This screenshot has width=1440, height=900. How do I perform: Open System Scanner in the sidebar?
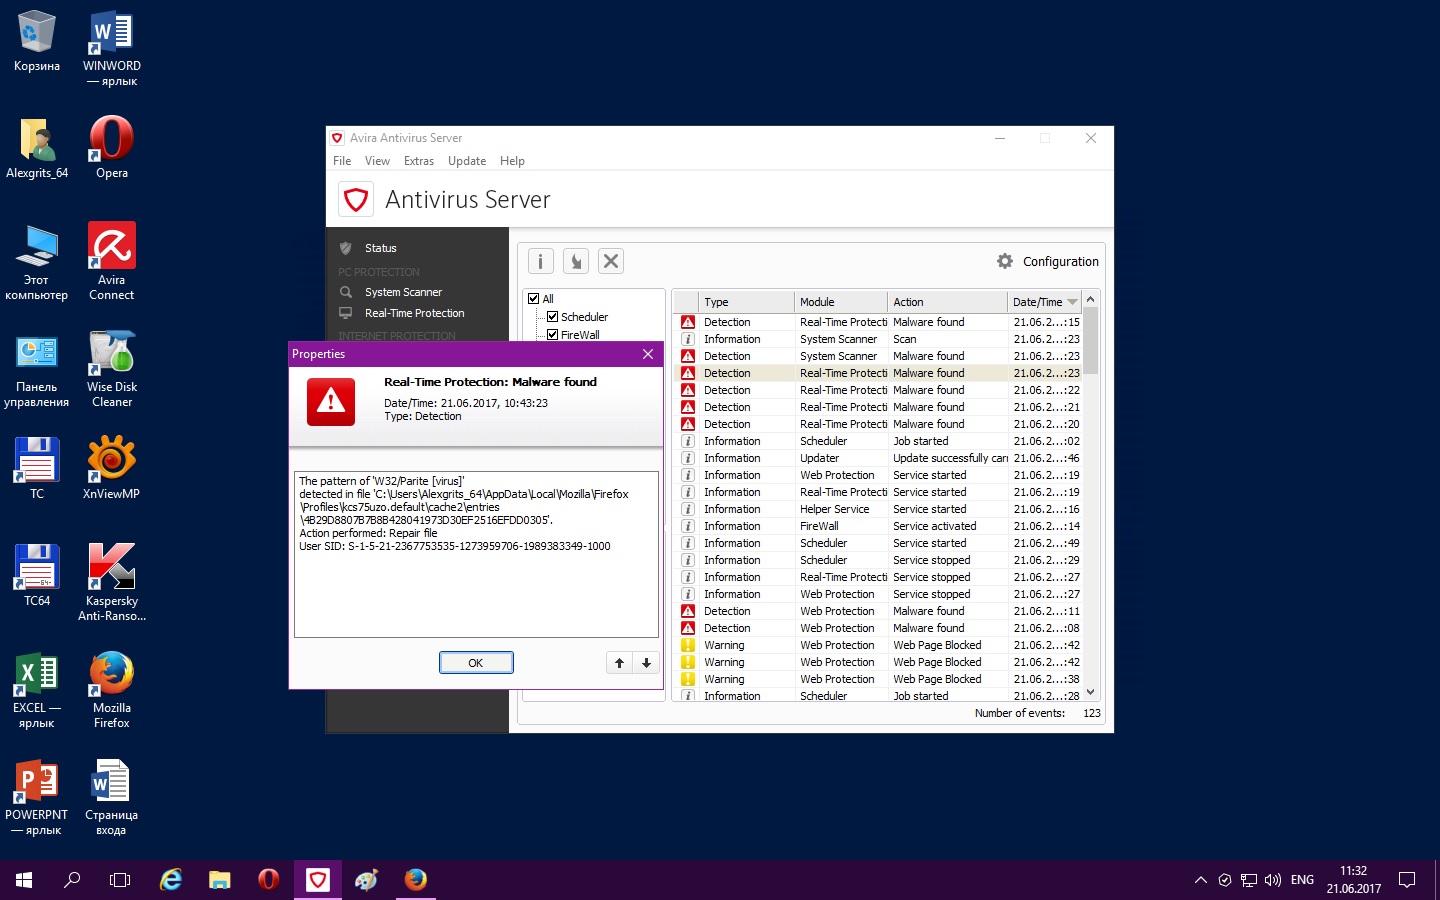click(x=403, y=292)
